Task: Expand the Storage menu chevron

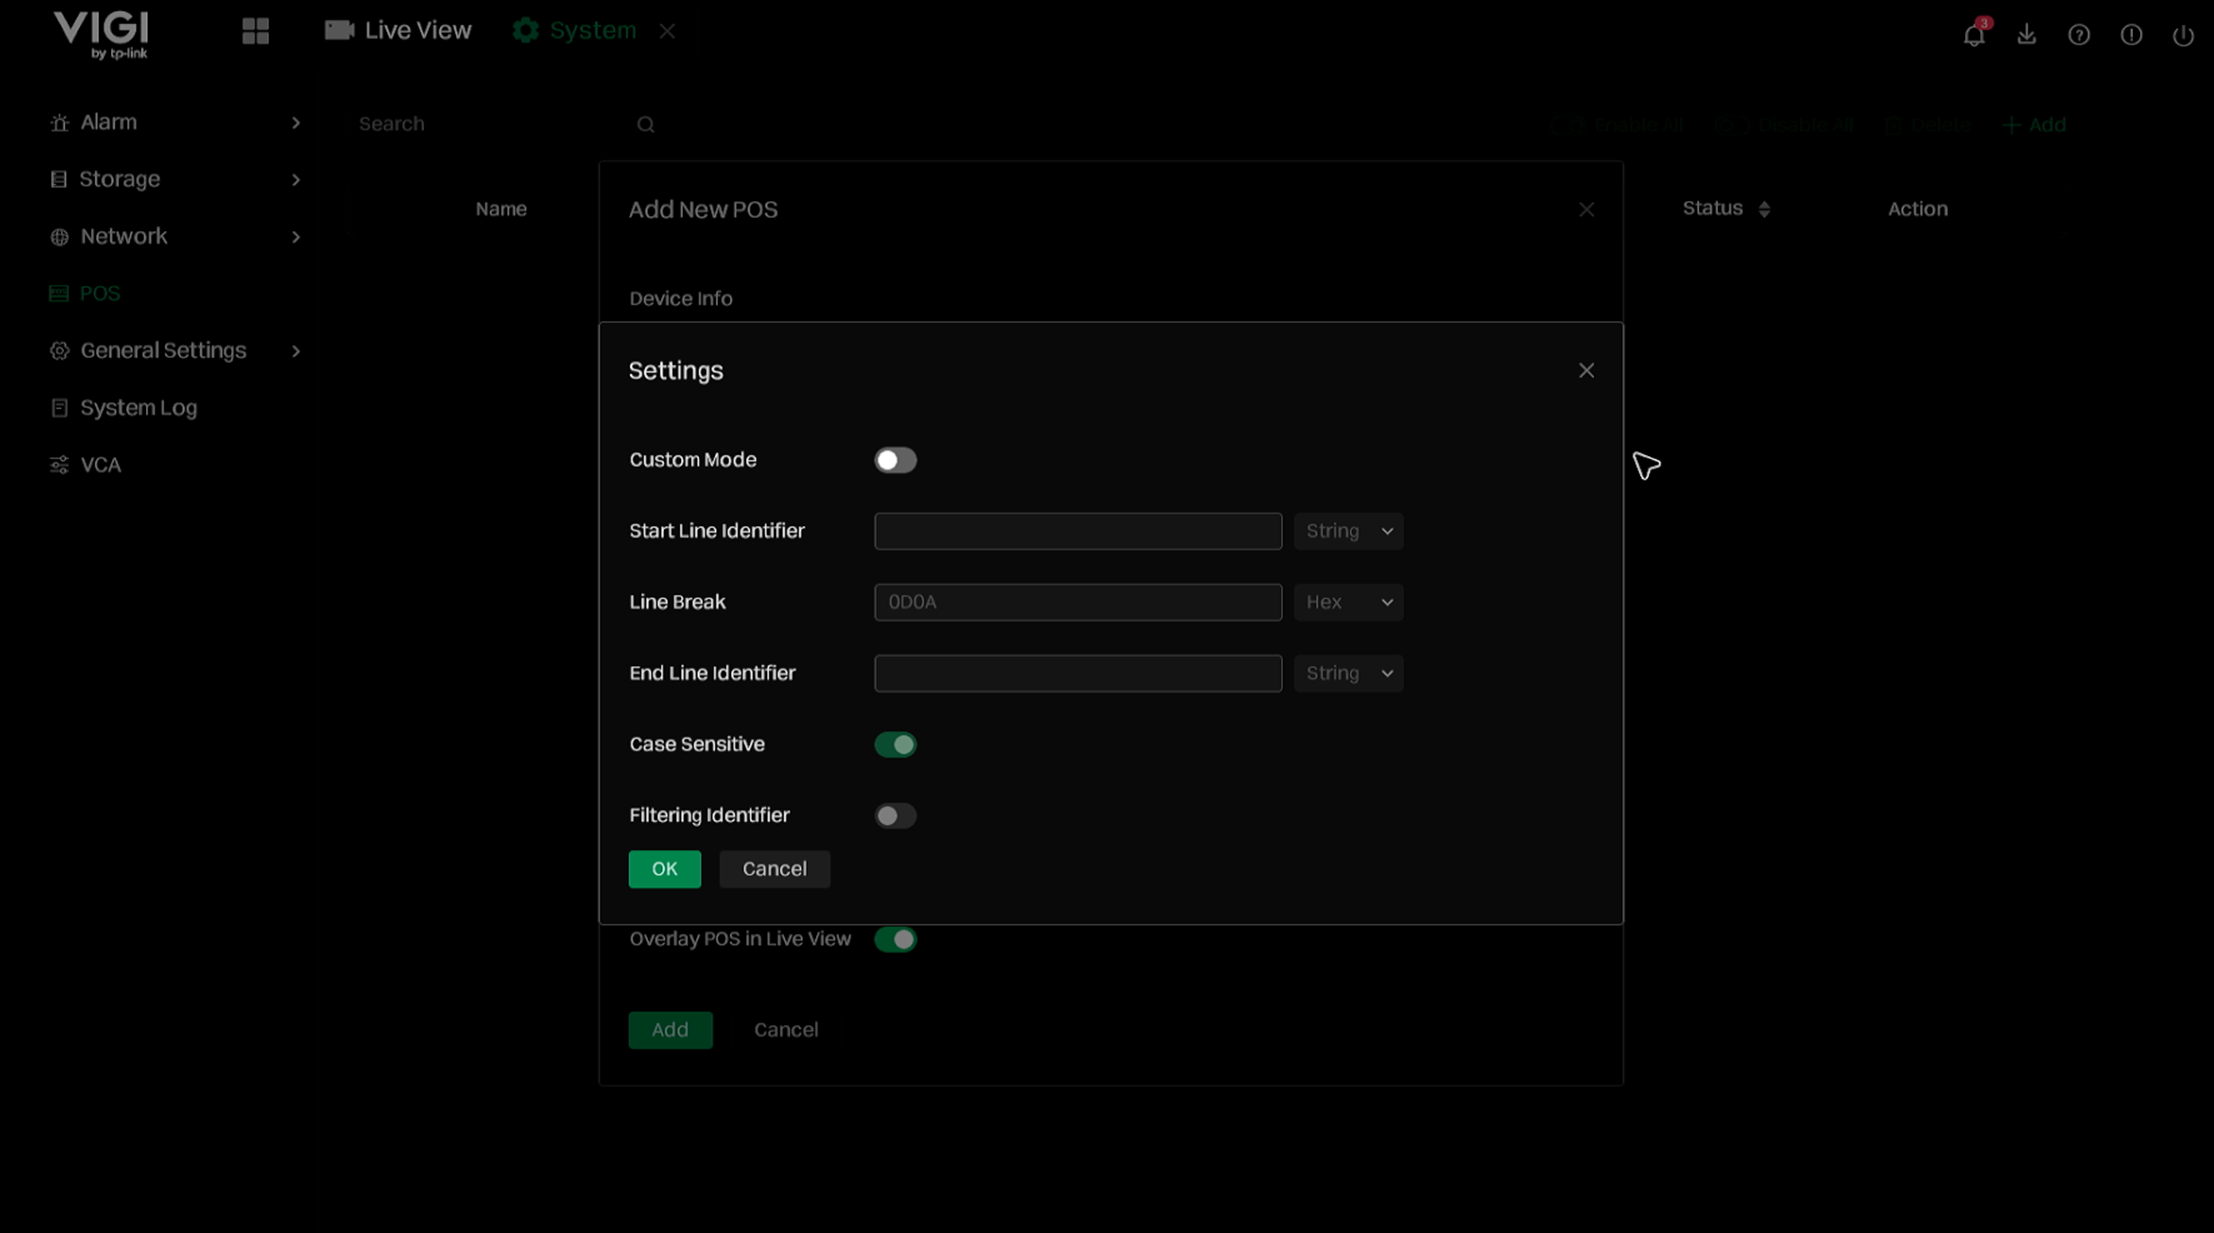Action: point(296,180)
